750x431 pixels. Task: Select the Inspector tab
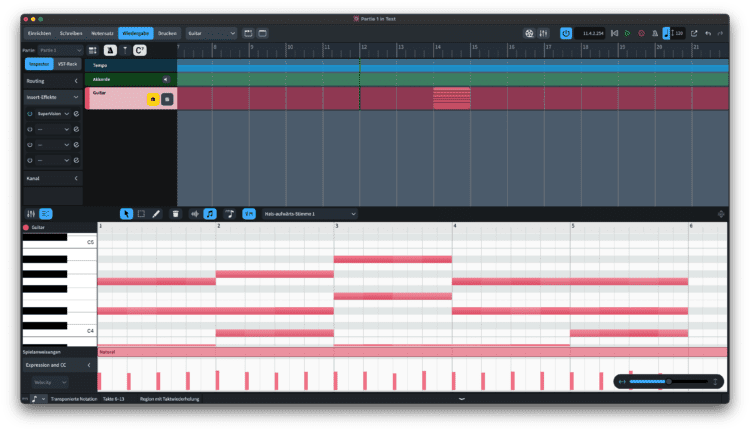click(x=39, y=64)
